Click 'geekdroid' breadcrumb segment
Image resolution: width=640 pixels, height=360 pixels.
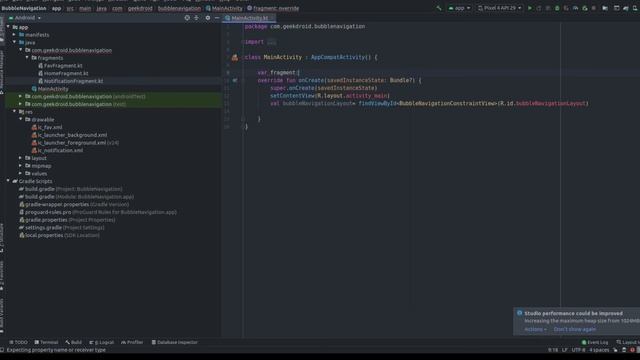(140, 8)
